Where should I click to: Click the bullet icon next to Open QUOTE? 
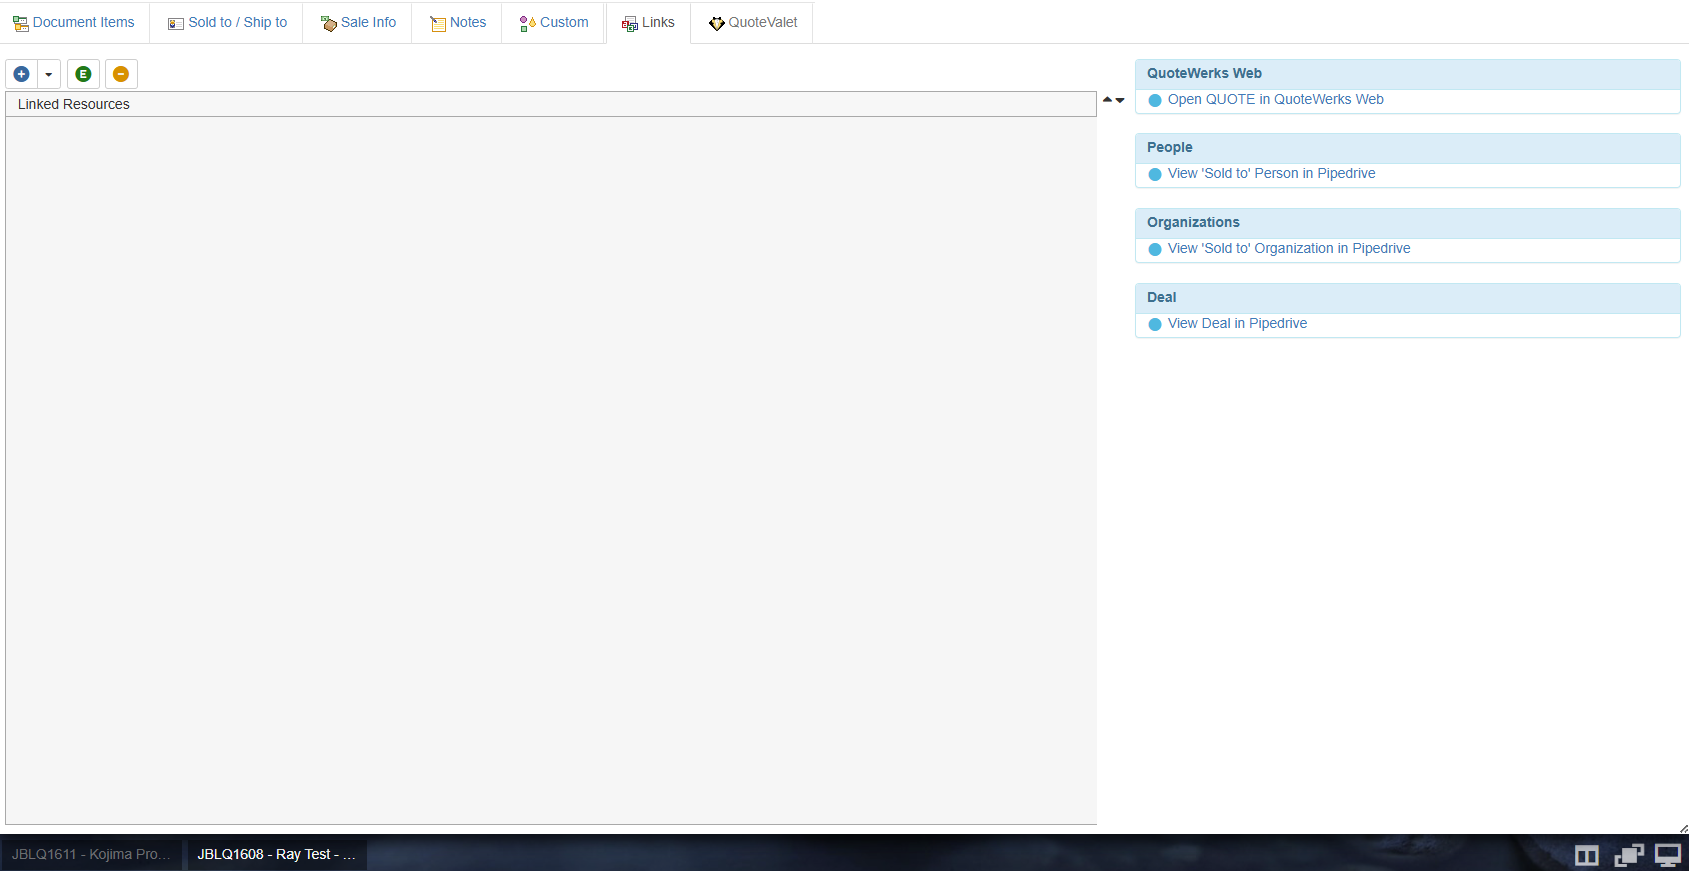(x=1155, y=100)
